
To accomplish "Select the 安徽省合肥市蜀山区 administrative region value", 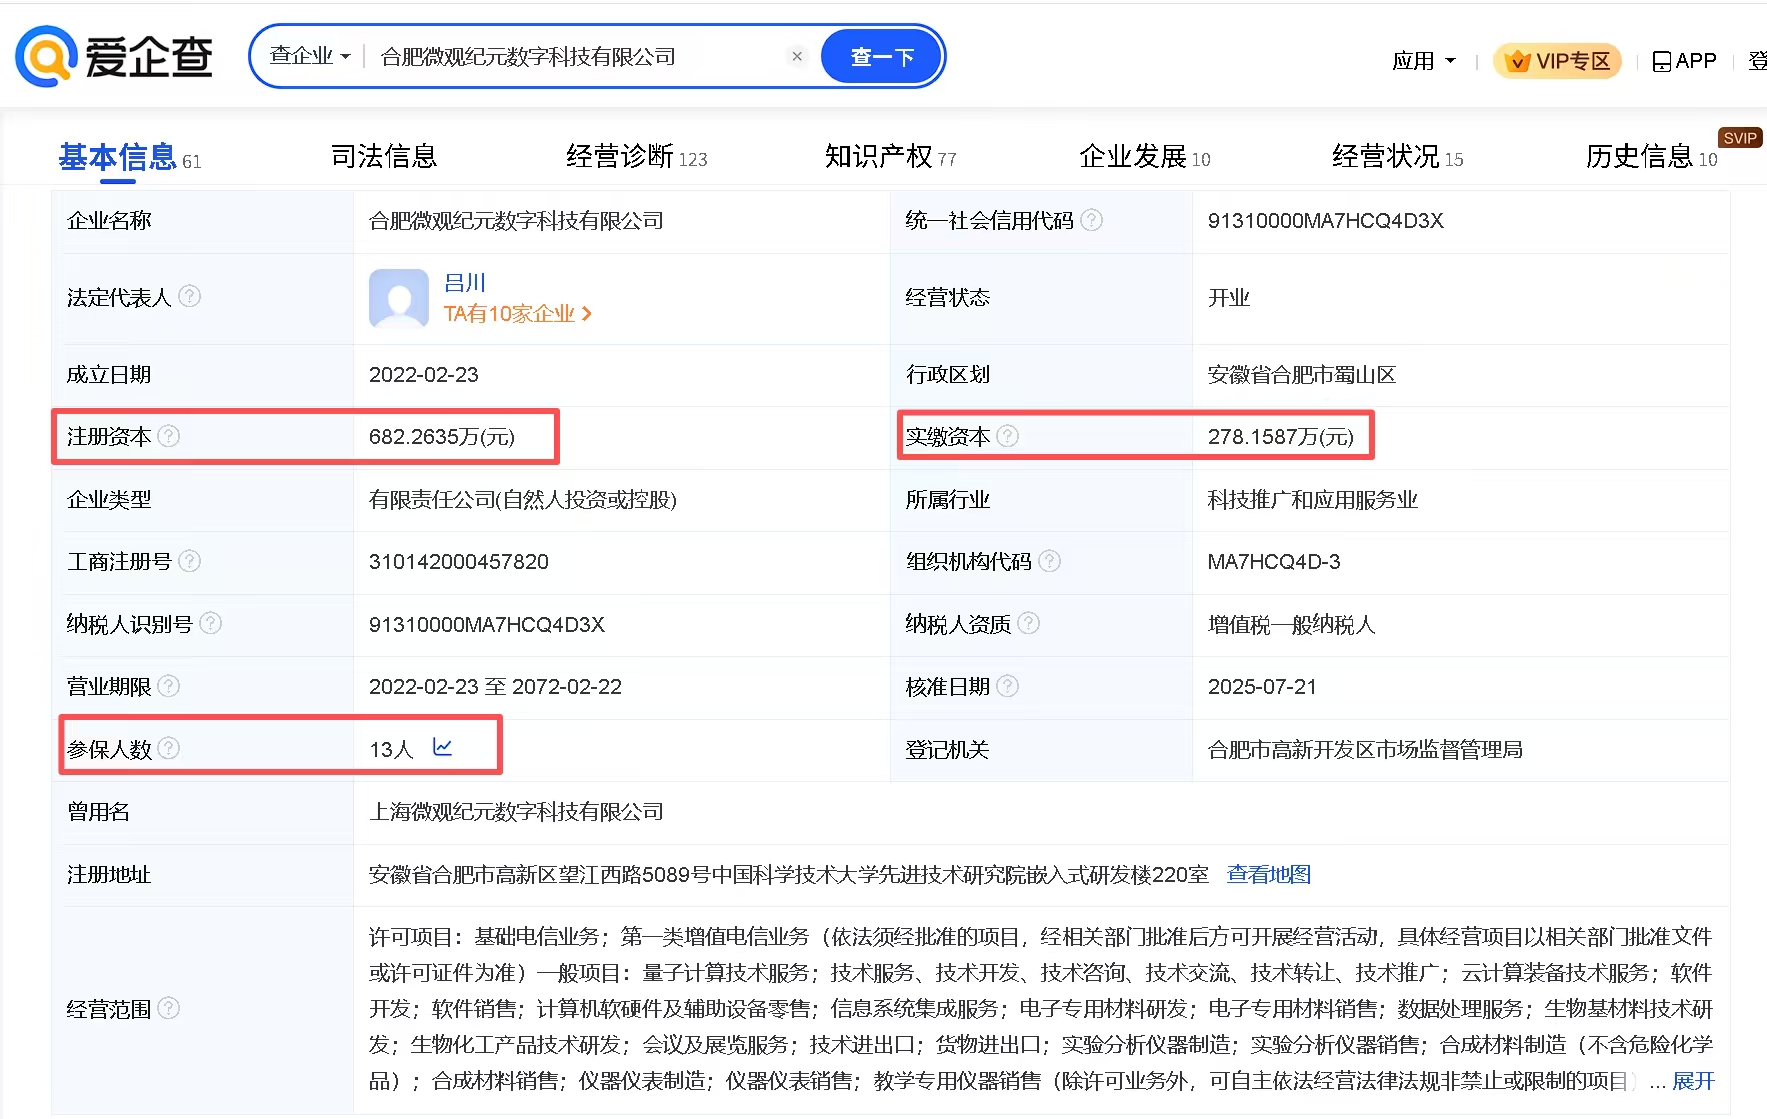I will (1302, 375).
